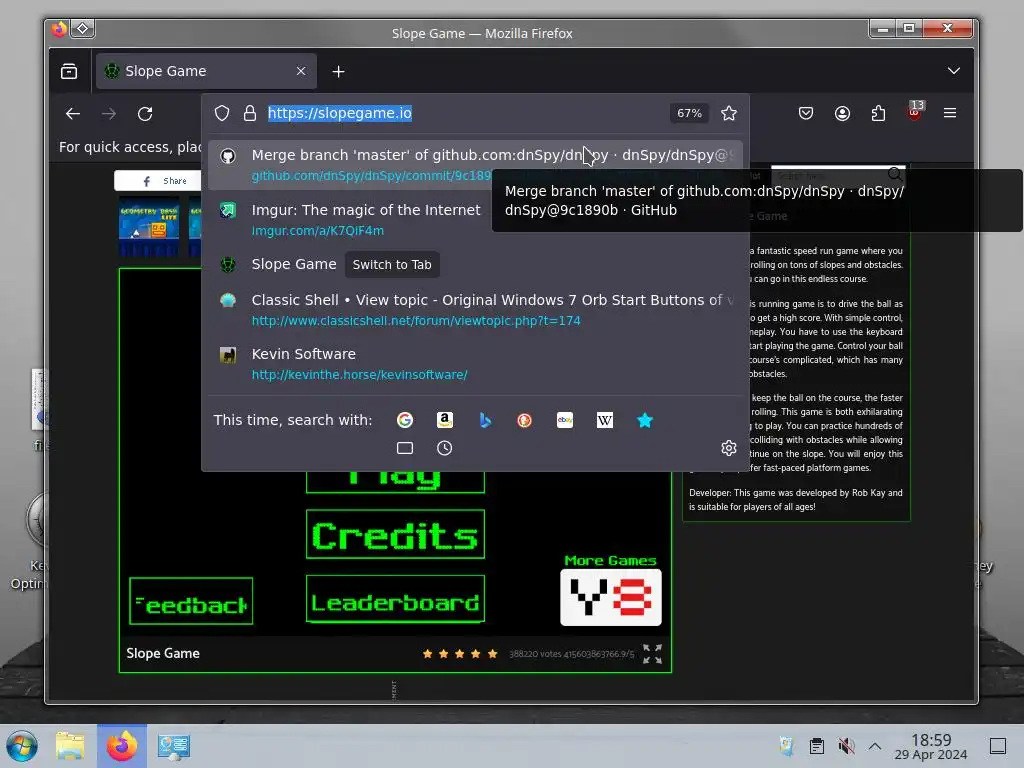Click show desktop button on taskbar

[998, 746]
